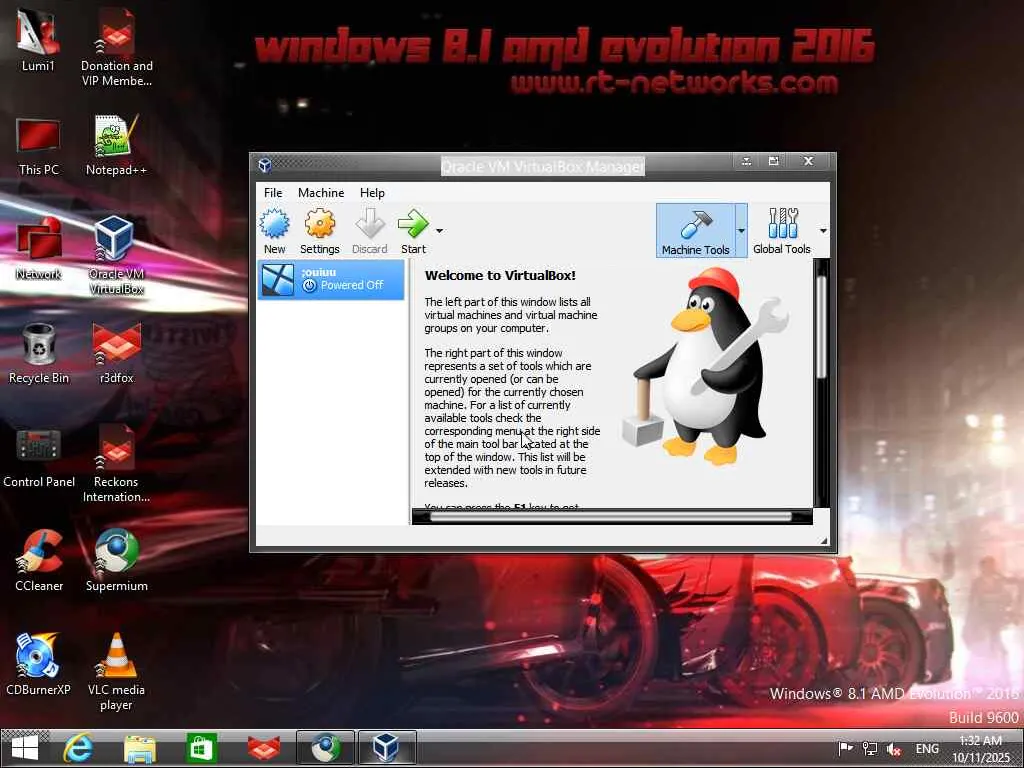1024x768 pixels.
Task: Expand Global Tools dropdown arrow
Action: [823, 231]
